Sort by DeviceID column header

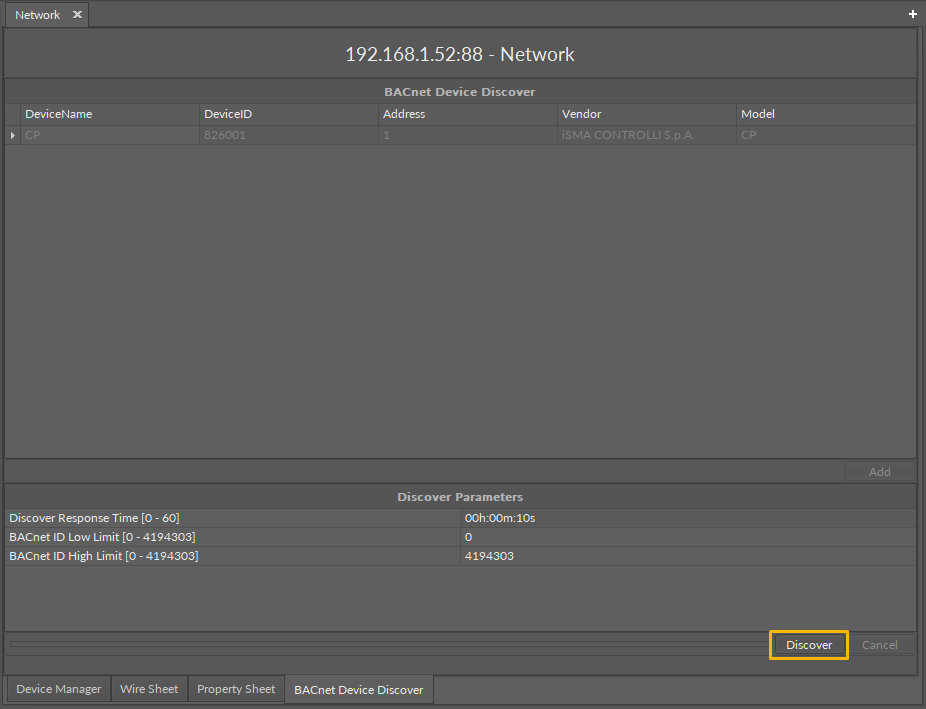[x=228, y=114]
